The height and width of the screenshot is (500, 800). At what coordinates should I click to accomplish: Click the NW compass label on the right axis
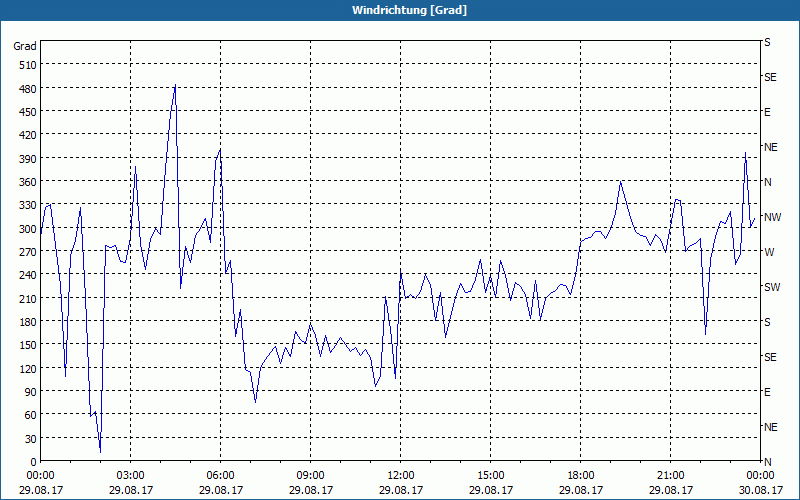point(772,217)
